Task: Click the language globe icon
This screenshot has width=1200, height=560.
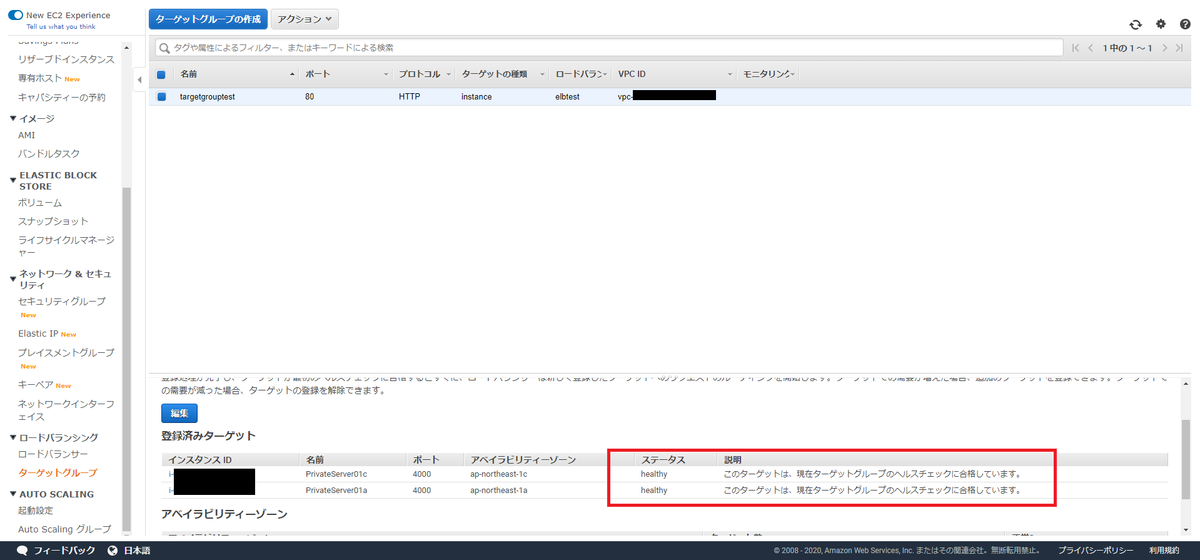Action: coord(114,551)
